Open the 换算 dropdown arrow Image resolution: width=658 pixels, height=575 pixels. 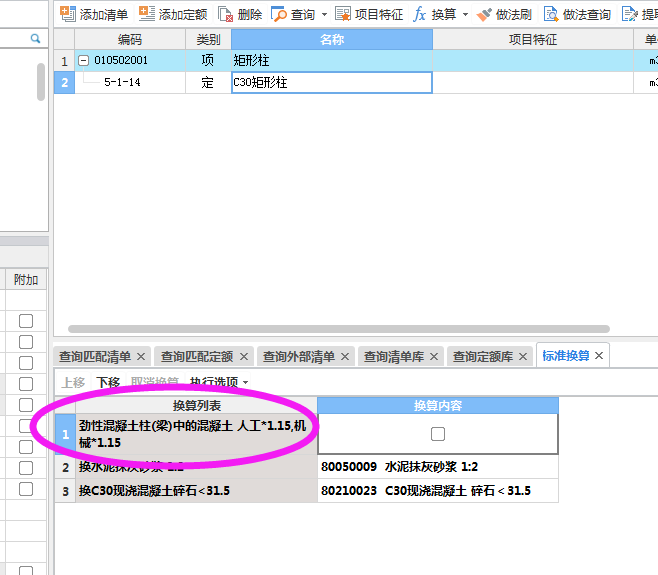(465, 15)
